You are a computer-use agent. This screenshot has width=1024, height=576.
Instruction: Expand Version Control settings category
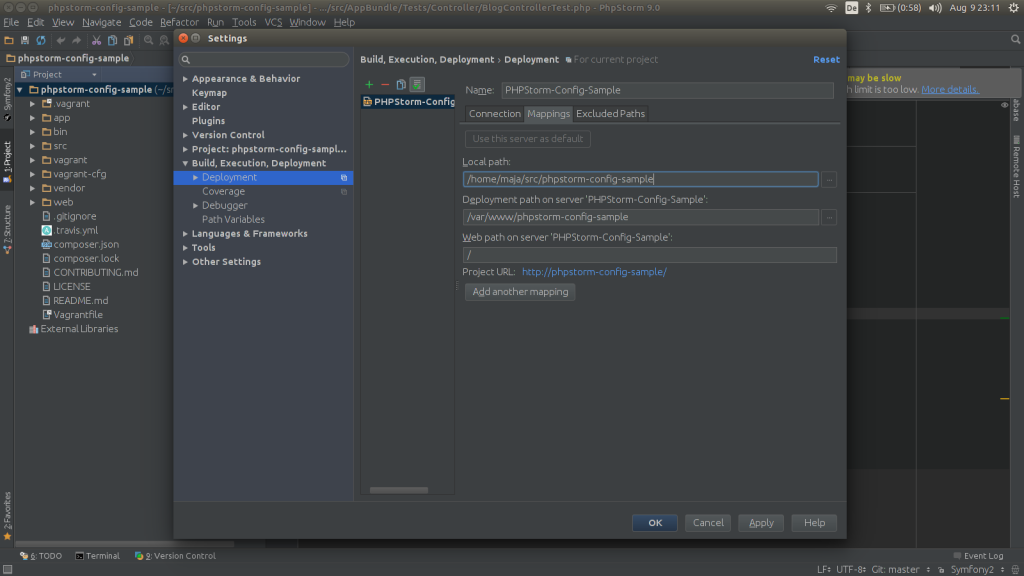pyautogui.click(x=185, y=135)
